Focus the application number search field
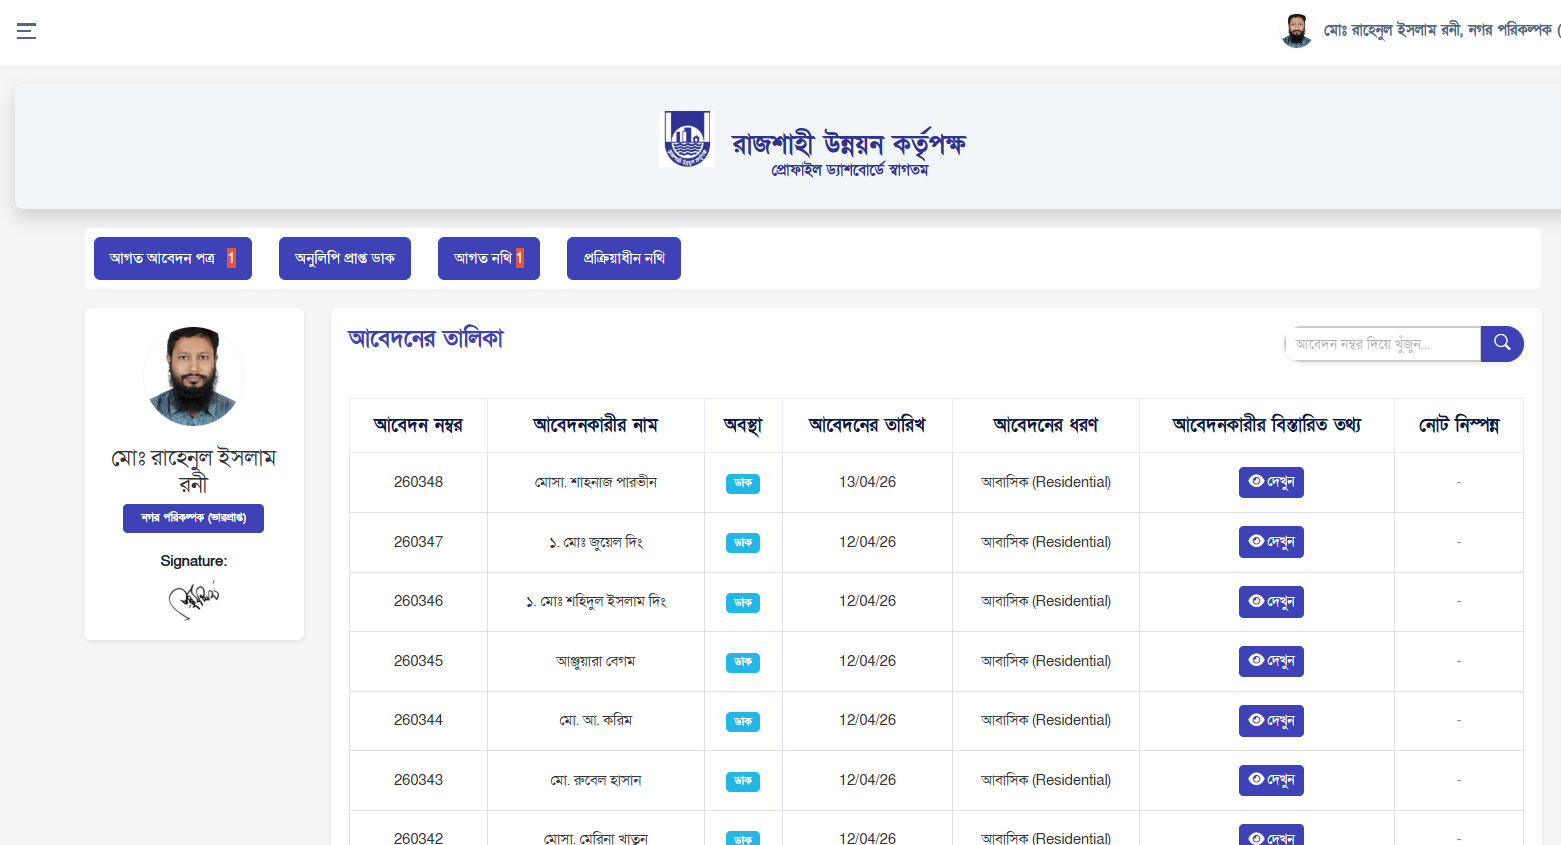1561x845 pixels. pos(1383,344)
